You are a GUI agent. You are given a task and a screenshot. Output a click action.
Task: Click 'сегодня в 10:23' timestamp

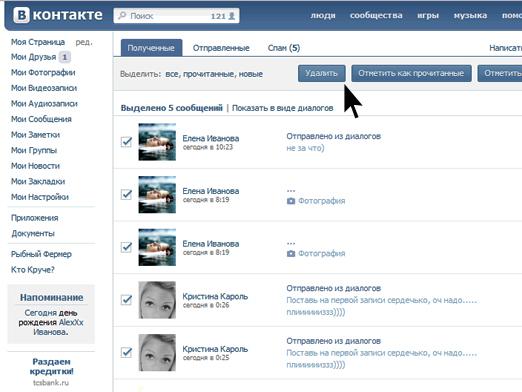click(208, 147)
